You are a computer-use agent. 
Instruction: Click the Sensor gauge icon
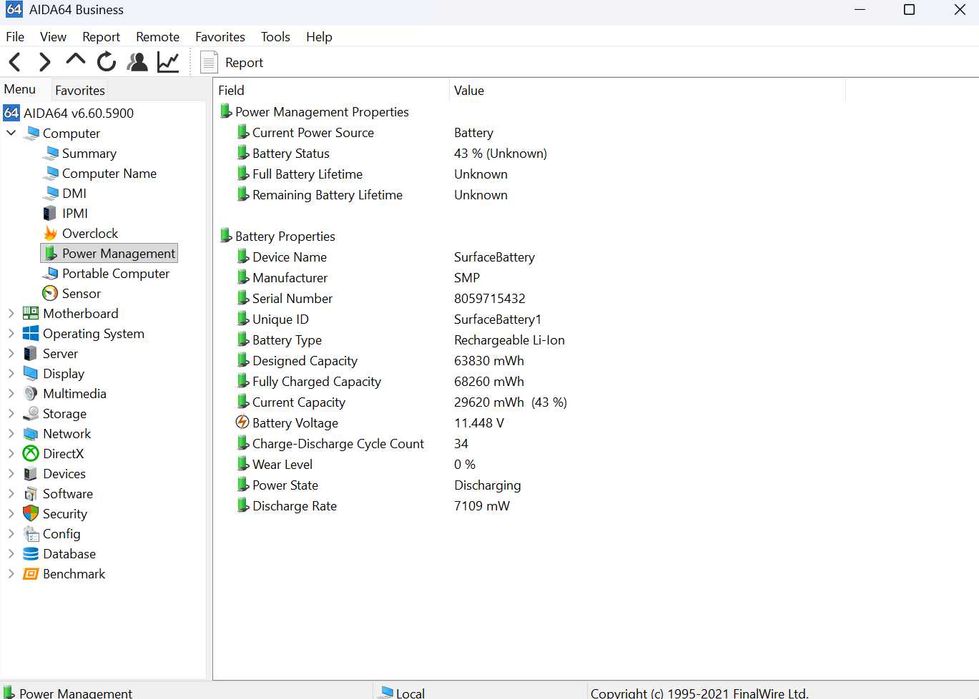pyautogui.click(x=50, y=293)
